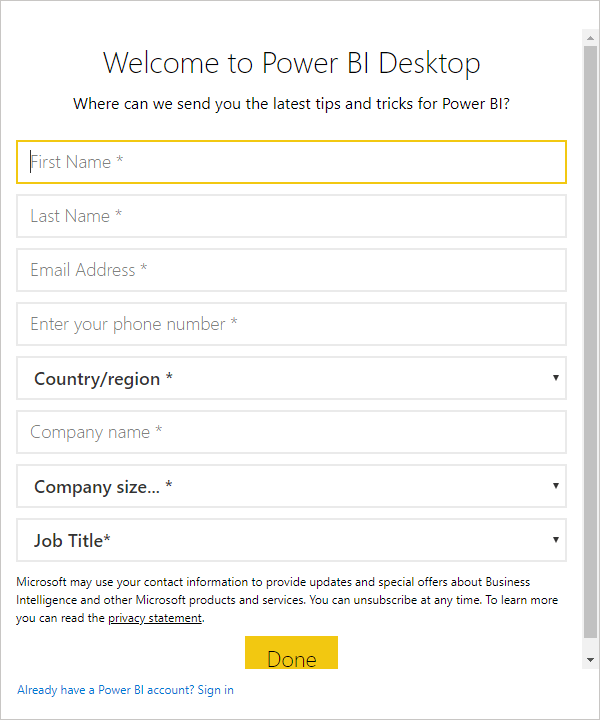Click the Welcome to Power BI Desktop heading
The width and height of the screenshot is (600, 720).
point(291,63)
